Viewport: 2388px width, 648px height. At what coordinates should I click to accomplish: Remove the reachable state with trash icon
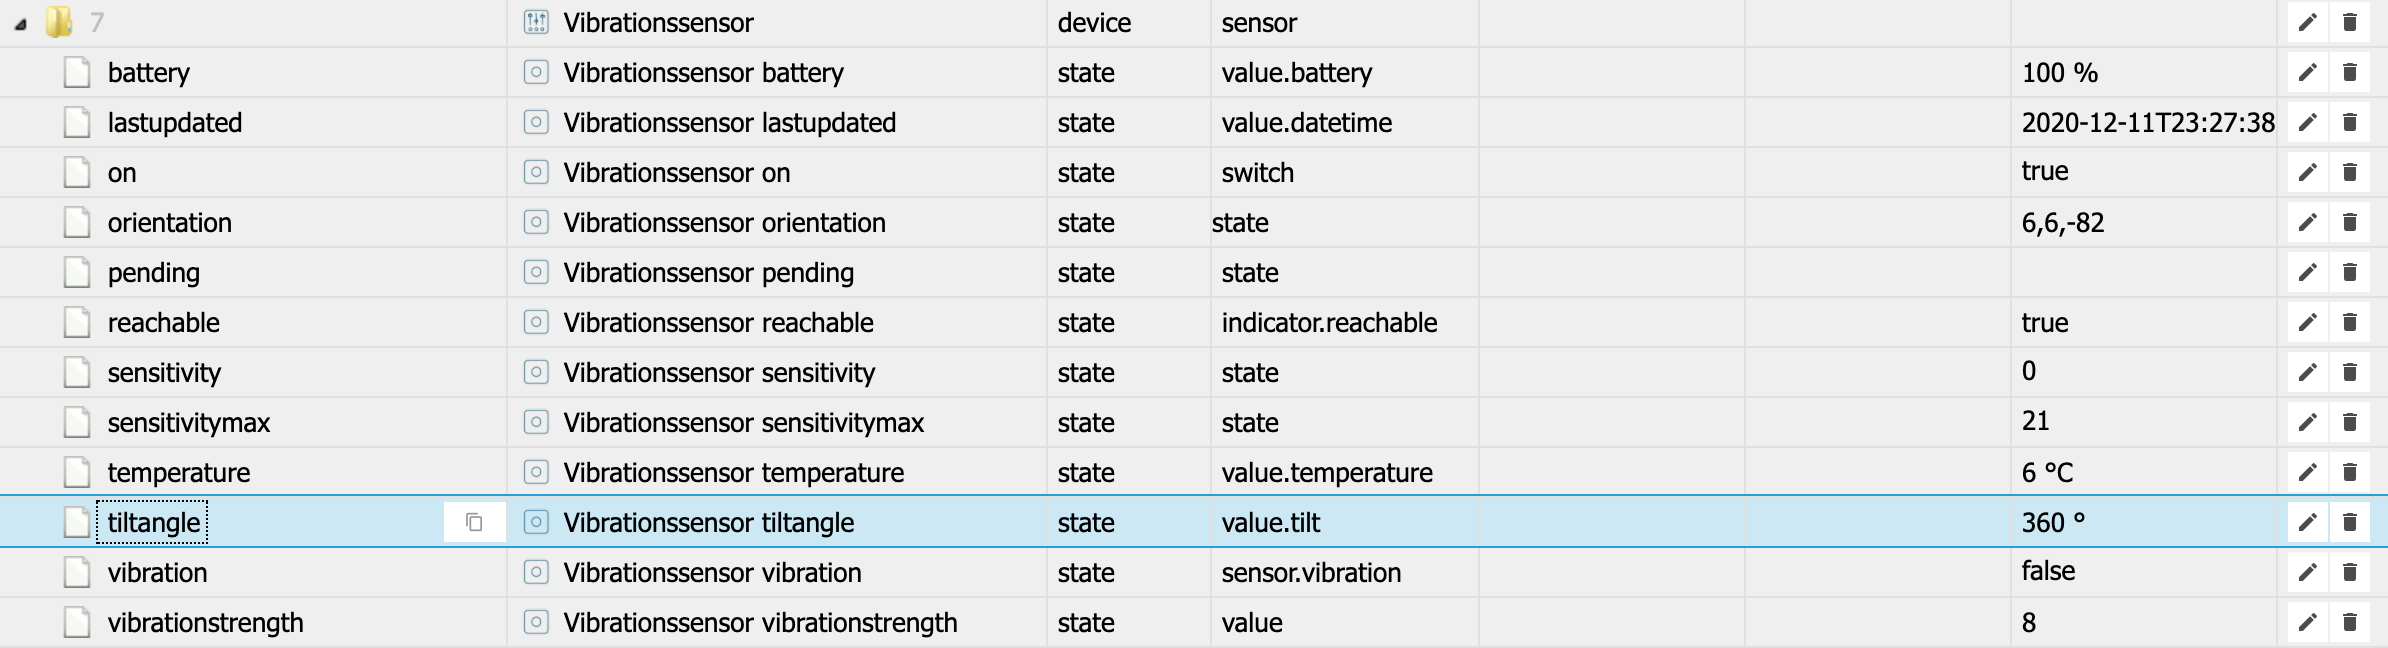coord(2349,322)
